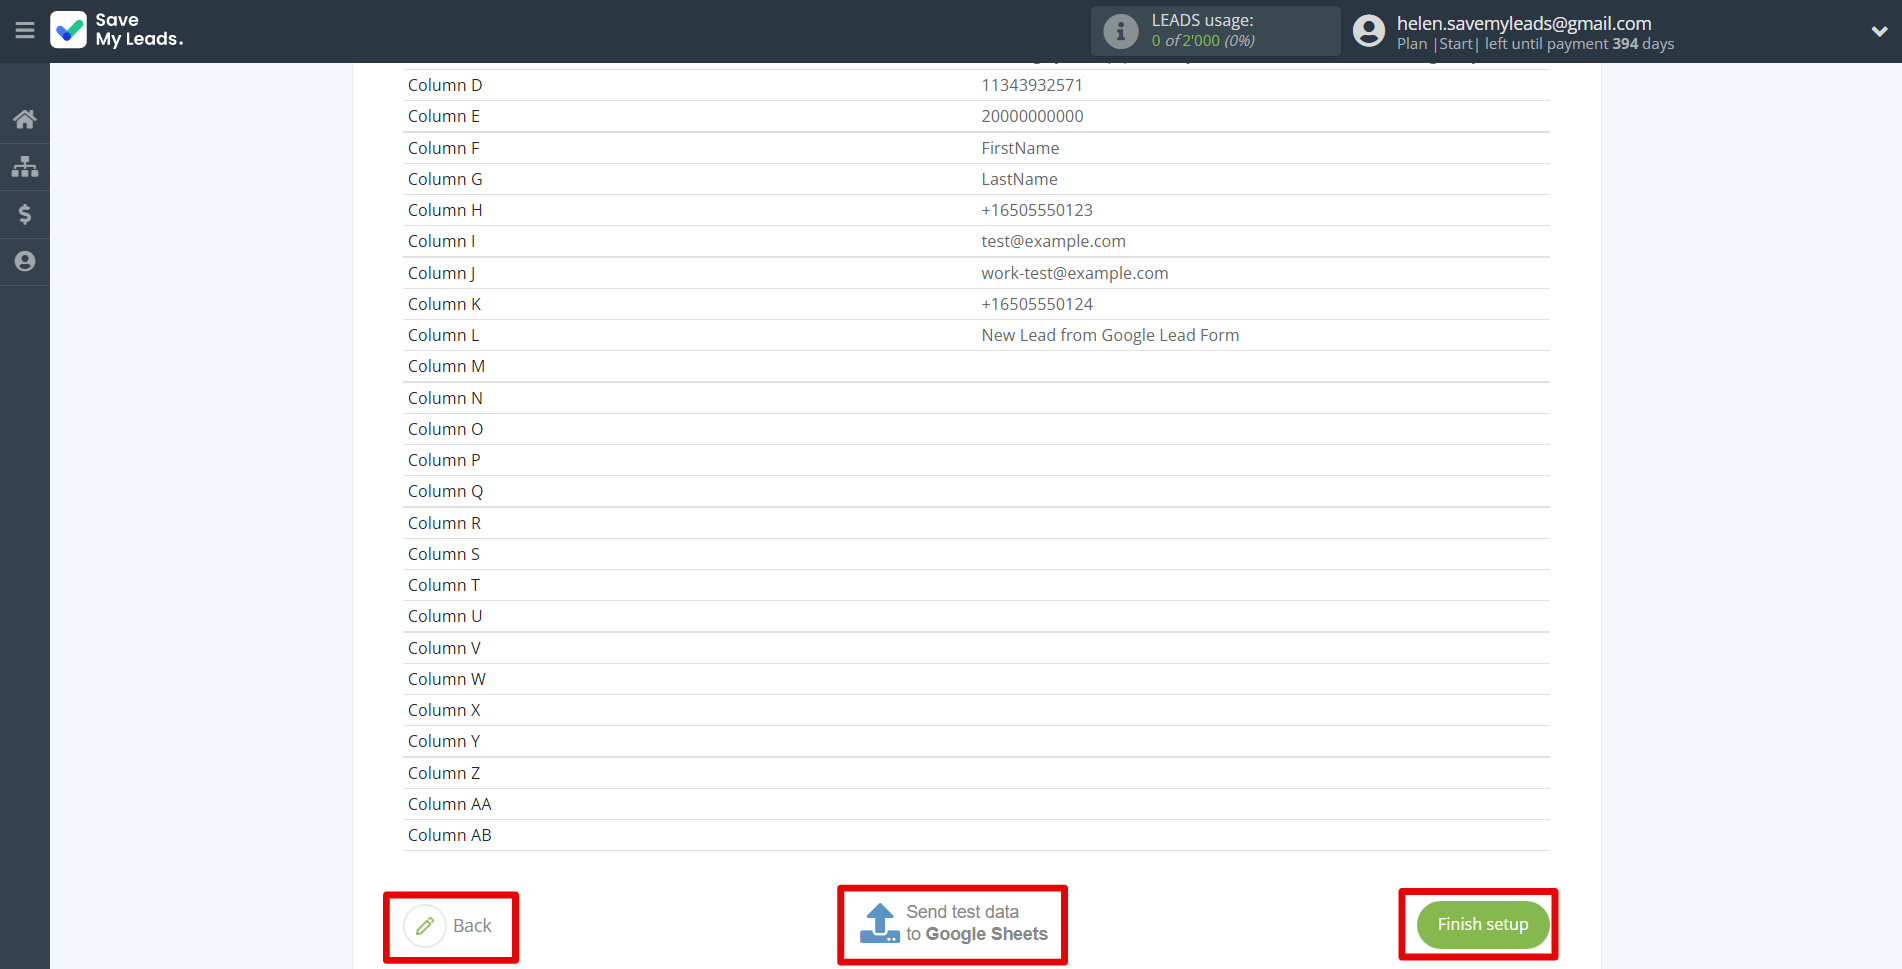Open the profile icon in sidebar
1902x969 pixels.
(25, 261)
